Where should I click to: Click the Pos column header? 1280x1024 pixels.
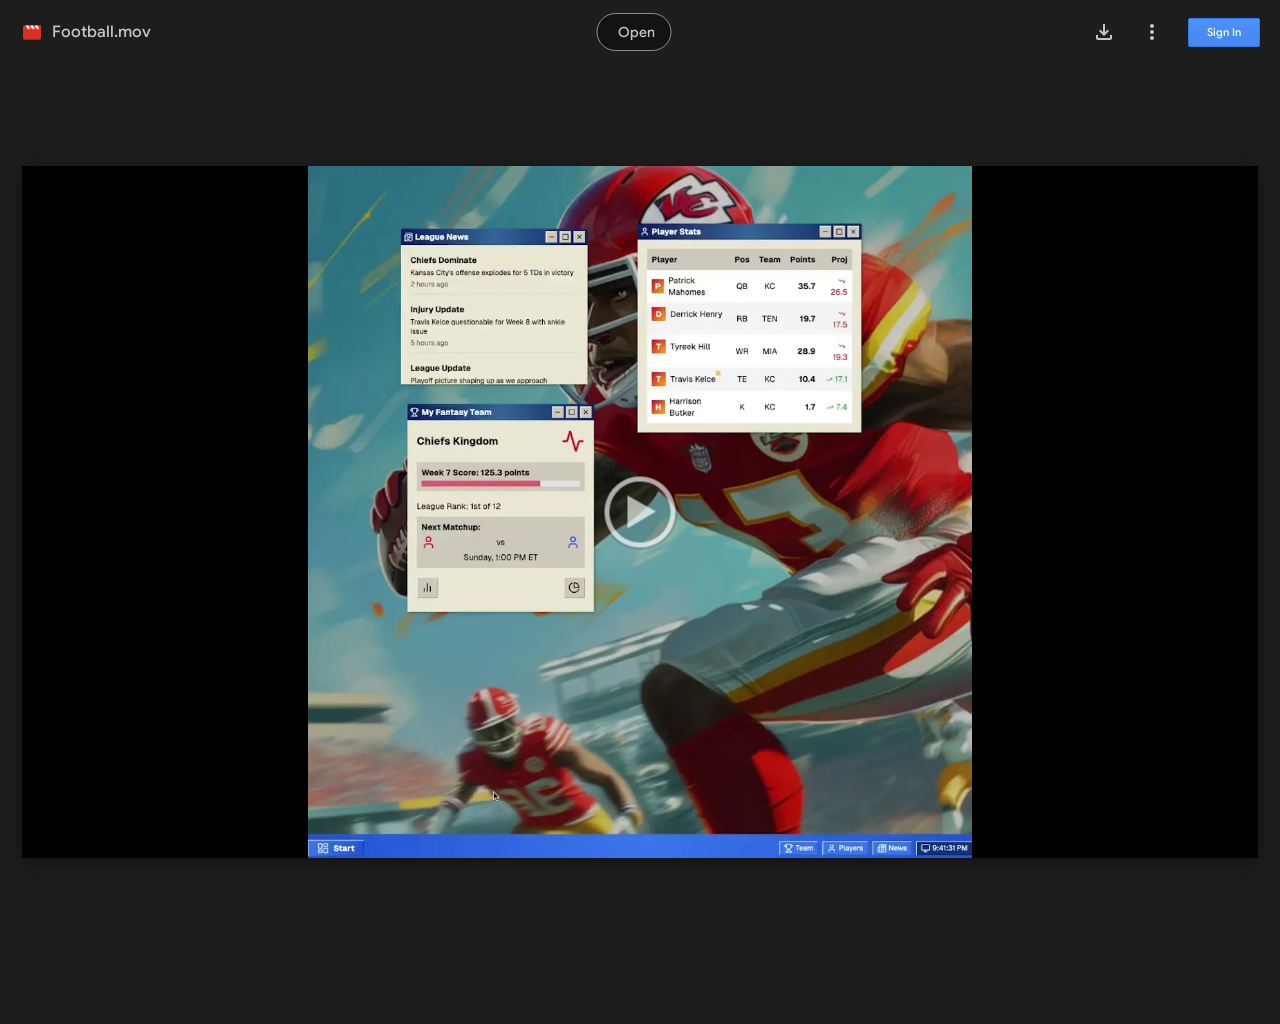click(x=742, y=259)
